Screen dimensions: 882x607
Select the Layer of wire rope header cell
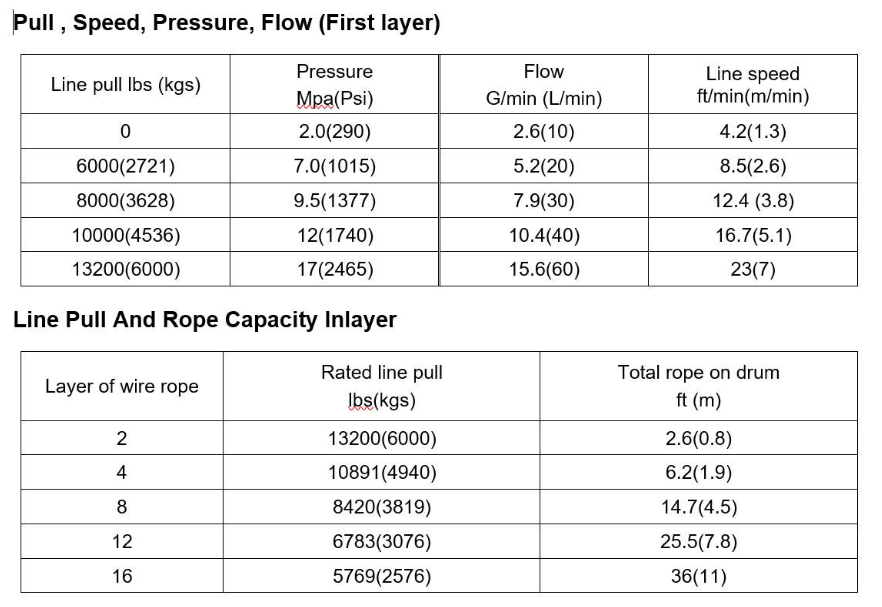[122, 386]
